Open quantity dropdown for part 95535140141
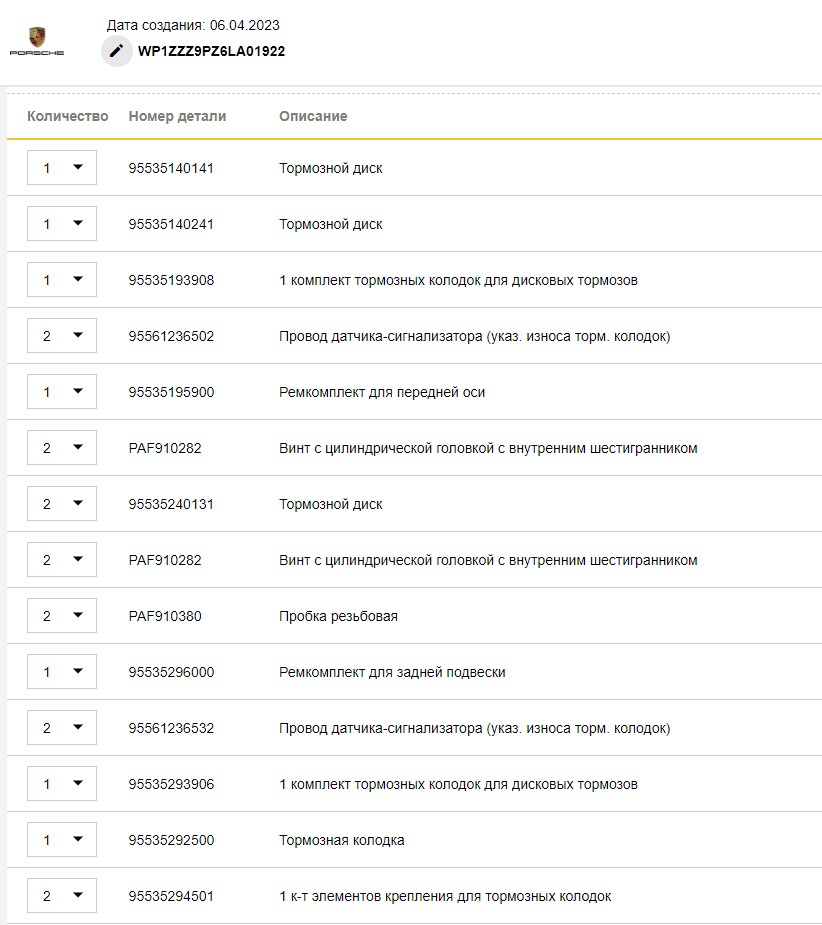 click(62, 168)
